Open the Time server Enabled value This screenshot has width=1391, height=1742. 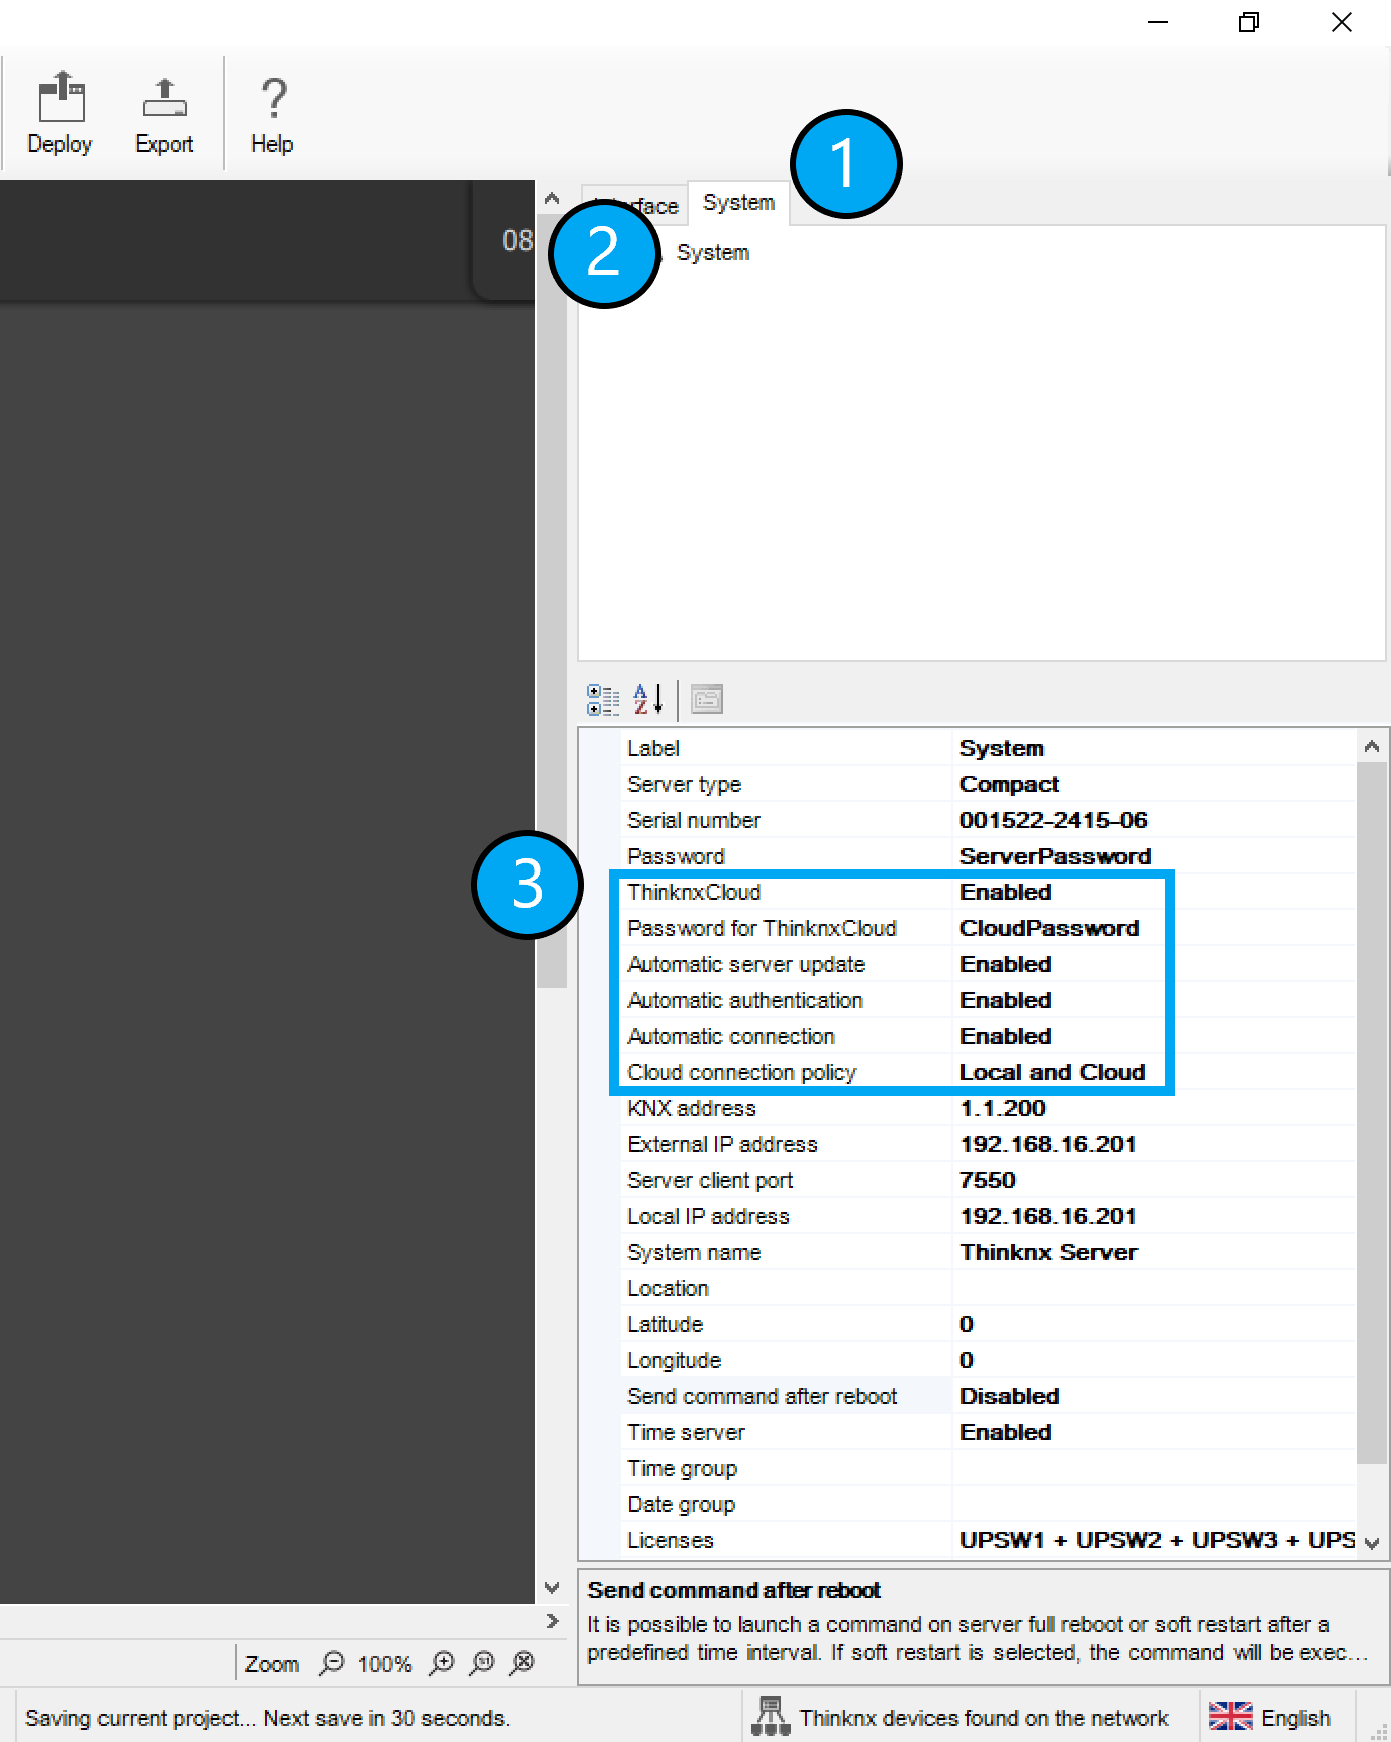click(1150, 1432)
